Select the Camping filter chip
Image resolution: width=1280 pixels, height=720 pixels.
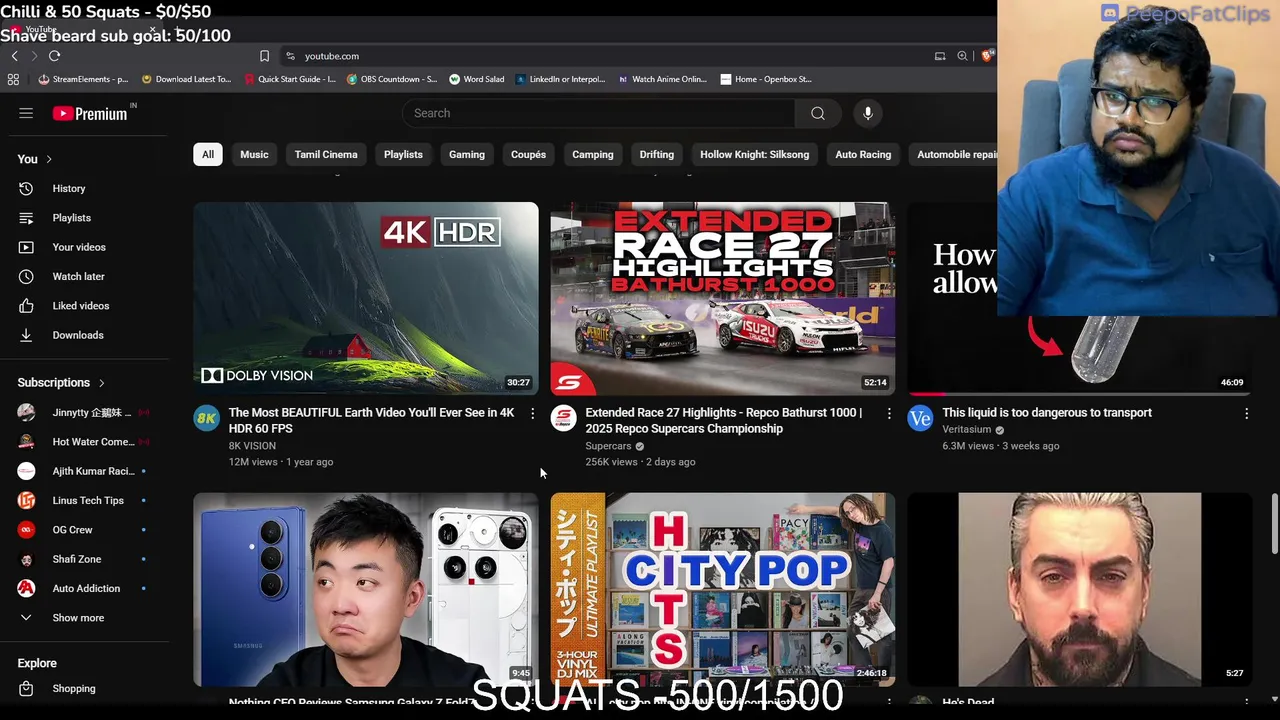593,154
